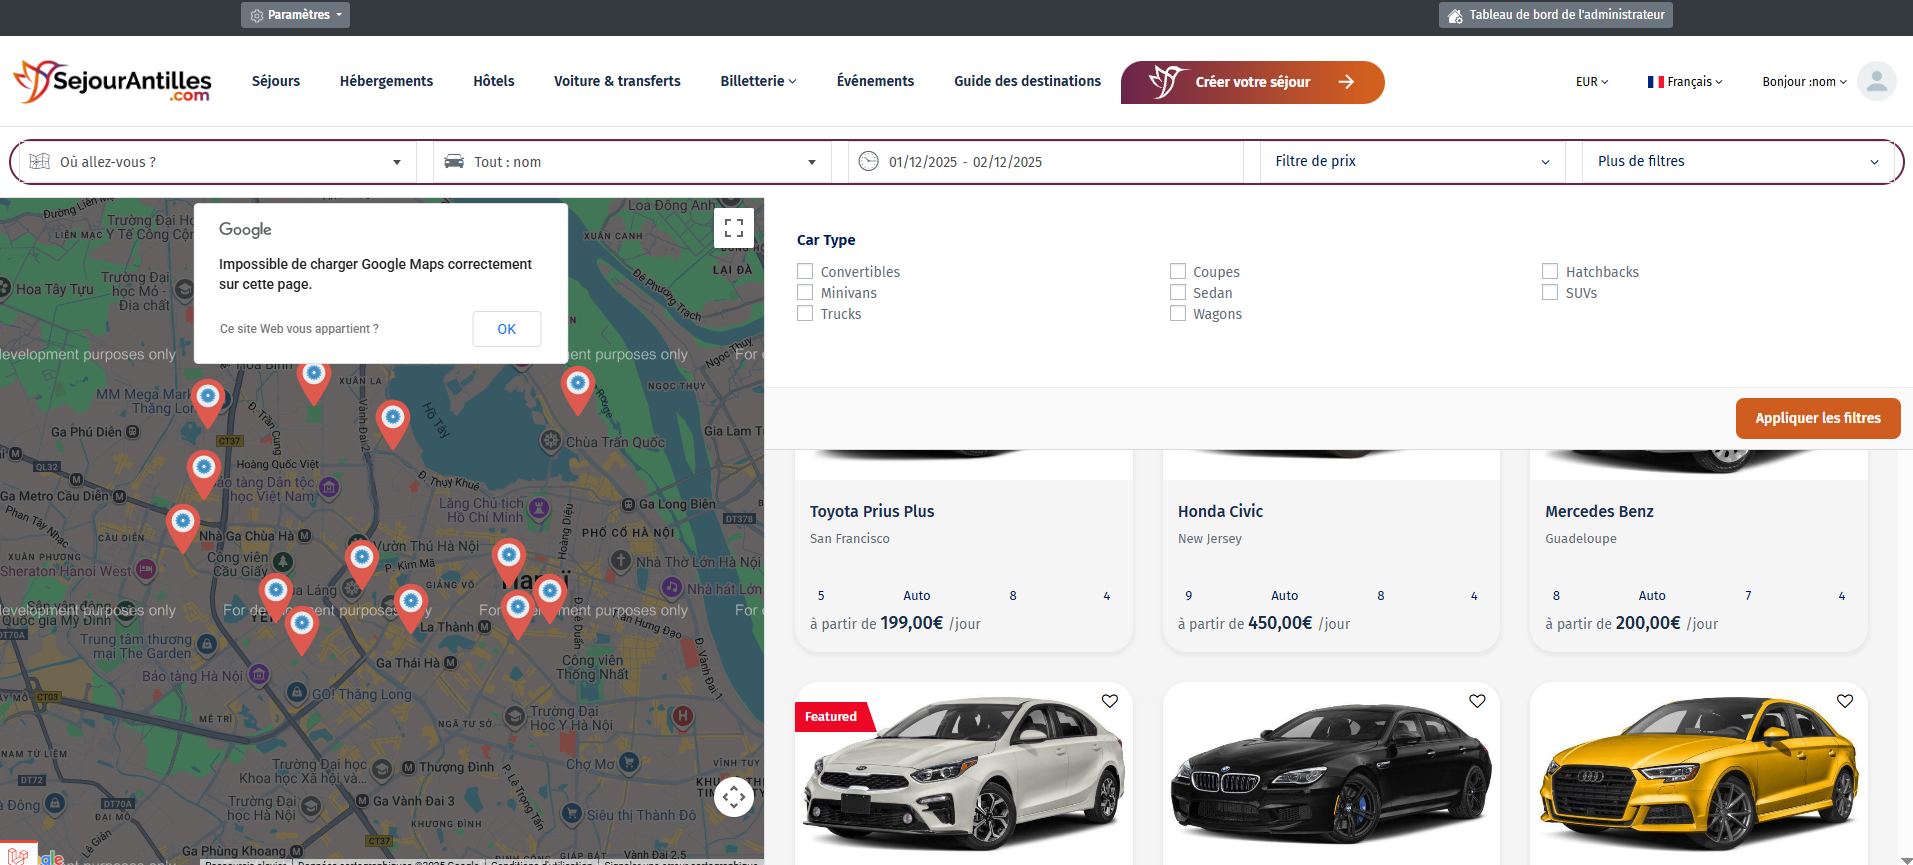Open the user profile avatar icon
The image size is (1913, 865).
pyautogui.click(x=1876, y=82)
